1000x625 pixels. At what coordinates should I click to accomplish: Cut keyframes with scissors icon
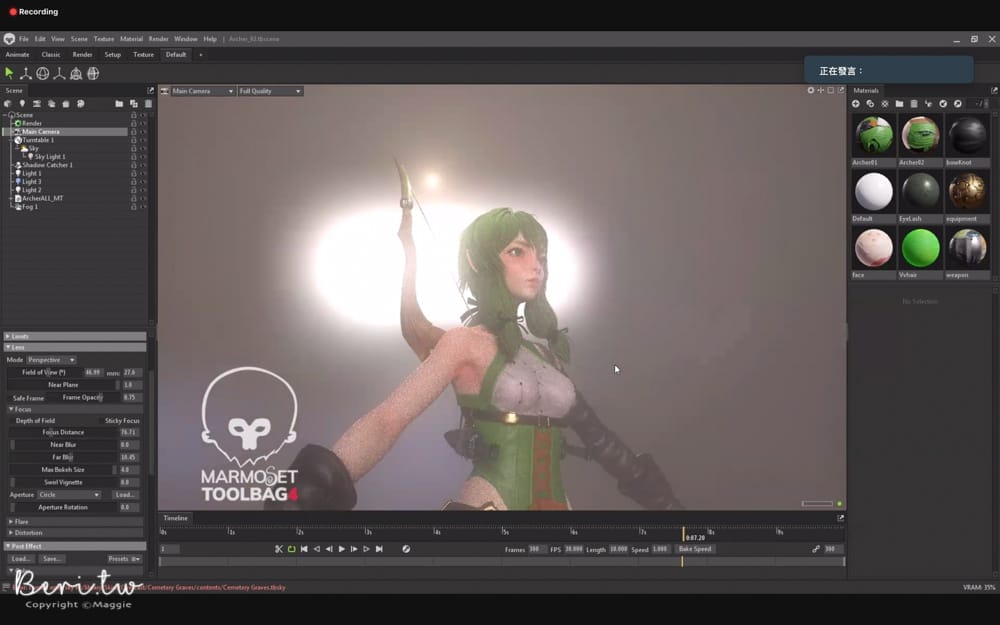(279, 549)
